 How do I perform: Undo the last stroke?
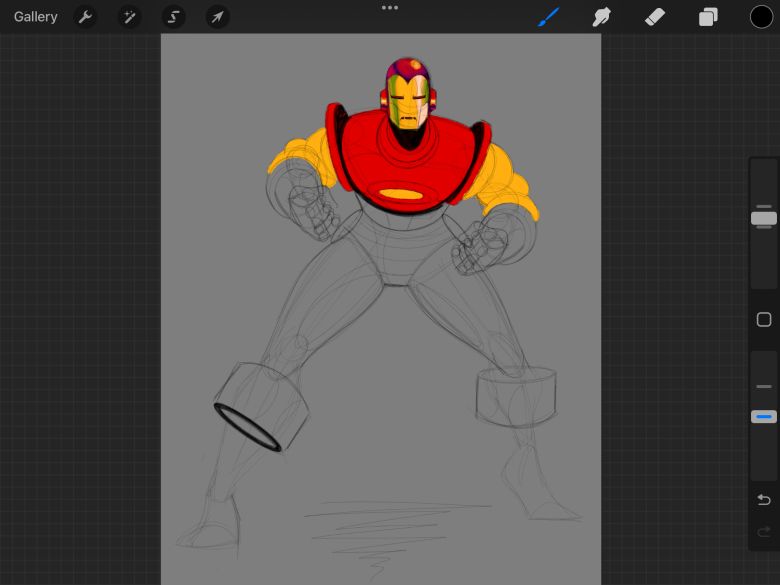pyautogui.click(x=764, y=499)
